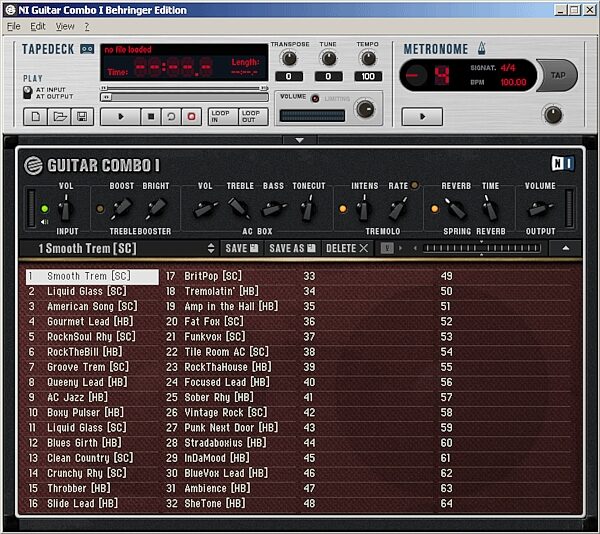
Task: Stop Tapedeck playback
Action: [151, 117]
